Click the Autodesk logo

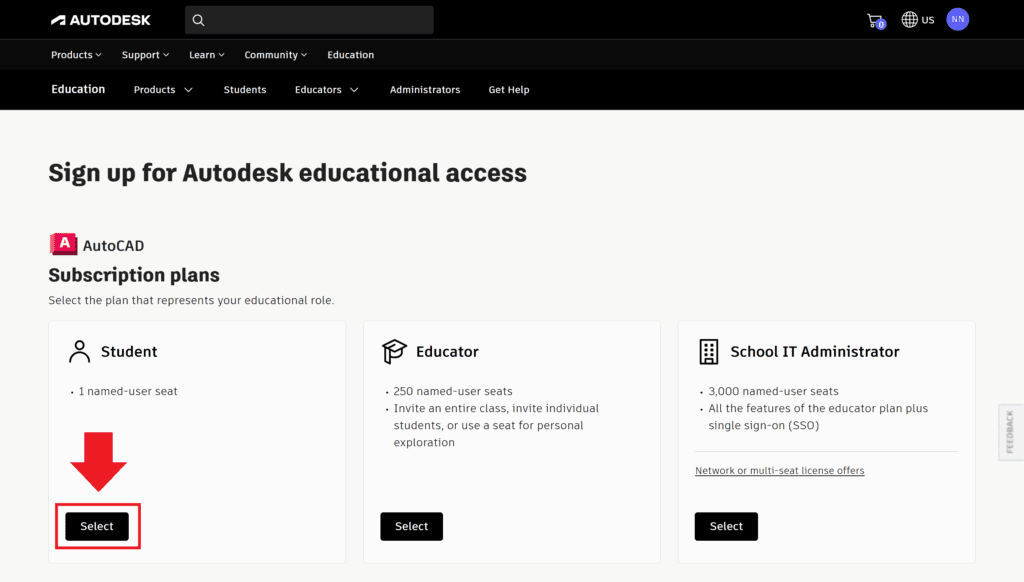(x=100, y=20)
